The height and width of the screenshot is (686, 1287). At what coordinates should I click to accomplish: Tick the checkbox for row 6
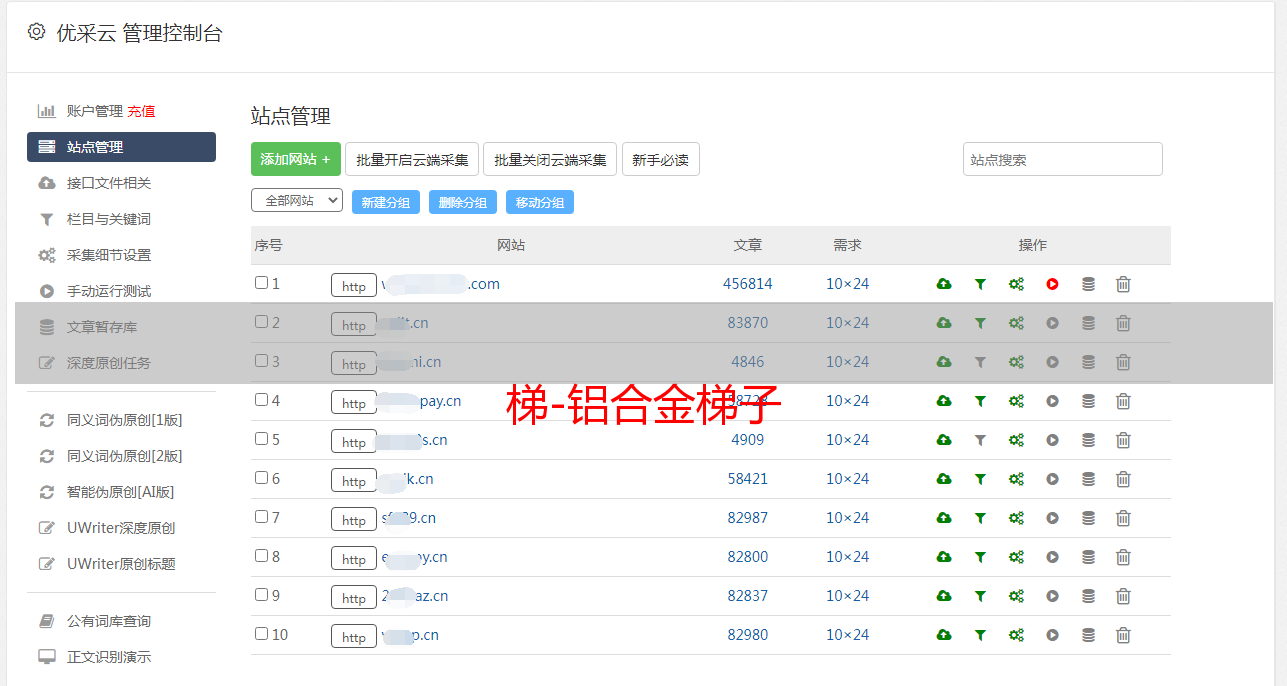click(x=261, y=478)
